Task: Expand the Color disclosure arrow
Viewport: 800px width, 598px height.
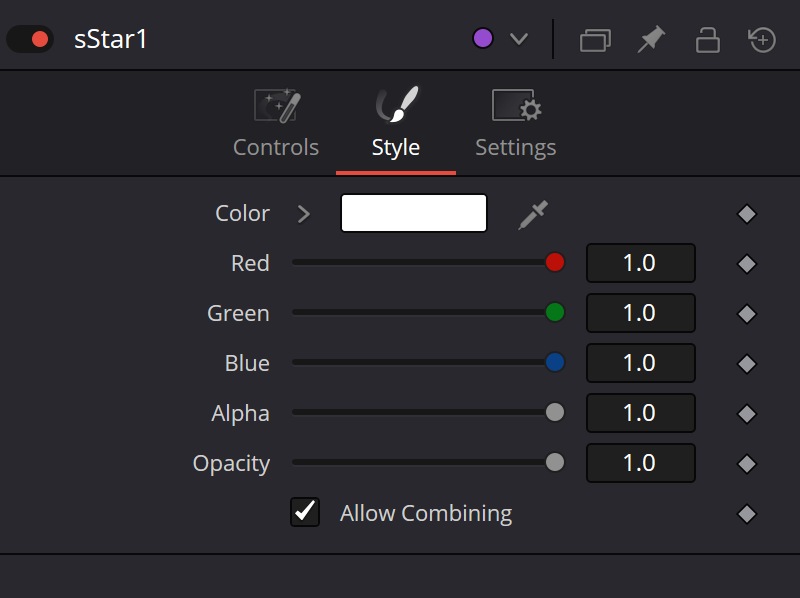Action: pyautogui.click(x=304, y=214)
